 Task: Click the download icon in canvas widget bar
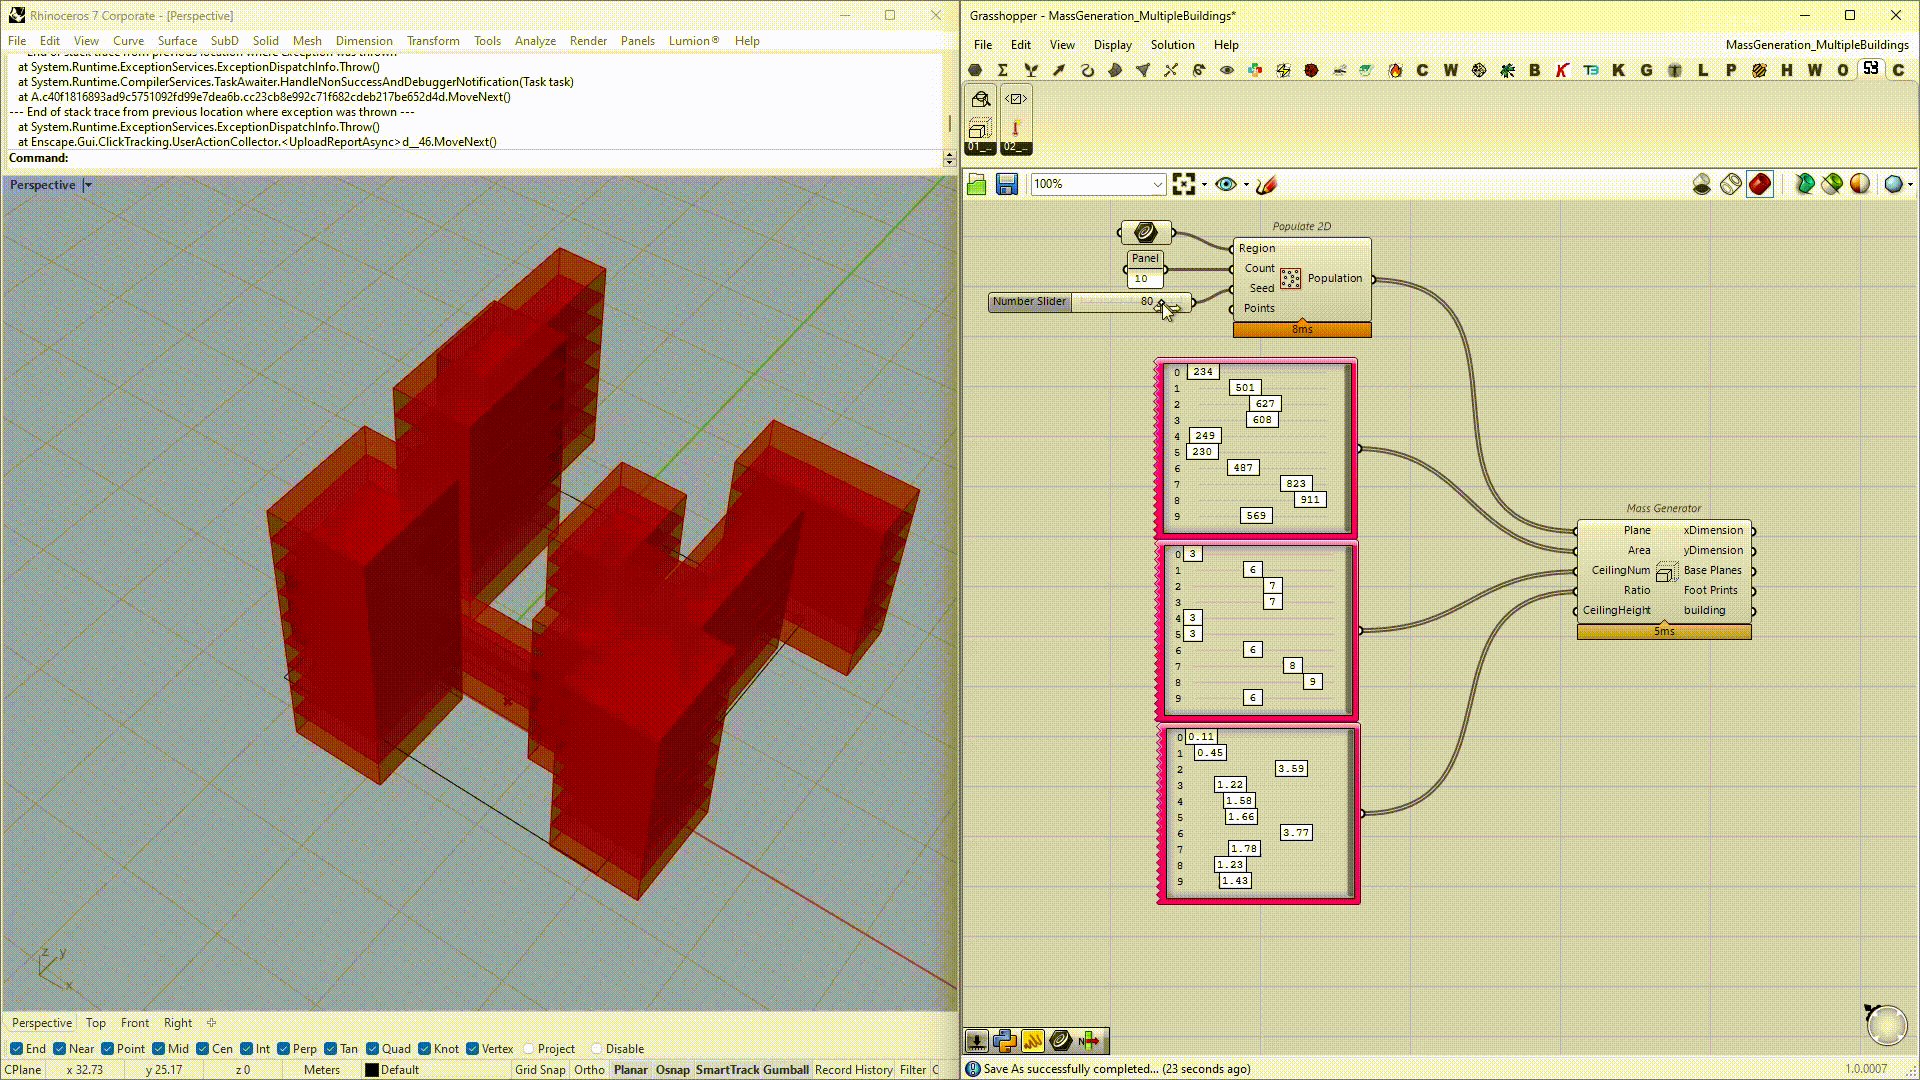coord(977,1041)
